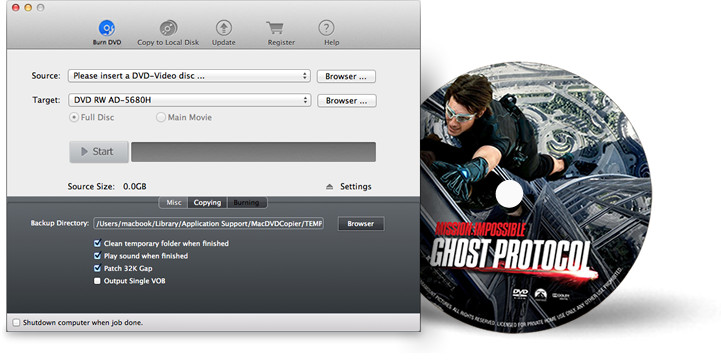Screen dimensions: 721x361
Task: Toggle Play sound when finished checkbox
Action: pos(97,255)
